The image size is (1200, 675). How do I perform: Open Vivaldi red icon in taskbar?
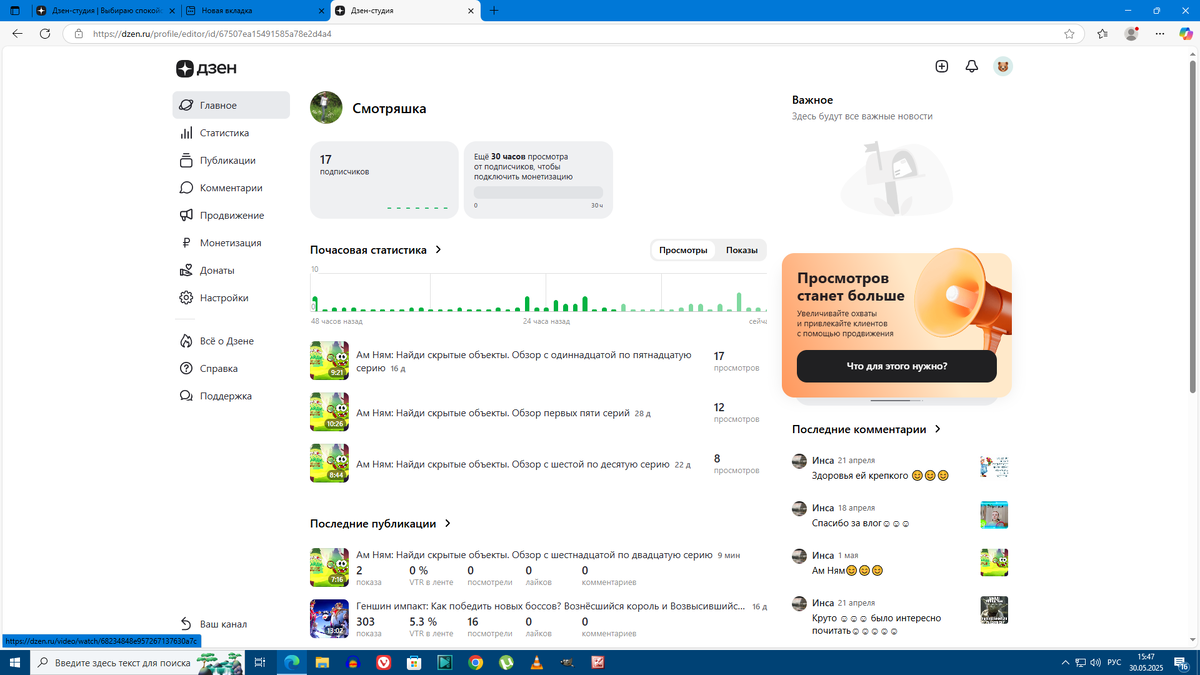point(384,662)
